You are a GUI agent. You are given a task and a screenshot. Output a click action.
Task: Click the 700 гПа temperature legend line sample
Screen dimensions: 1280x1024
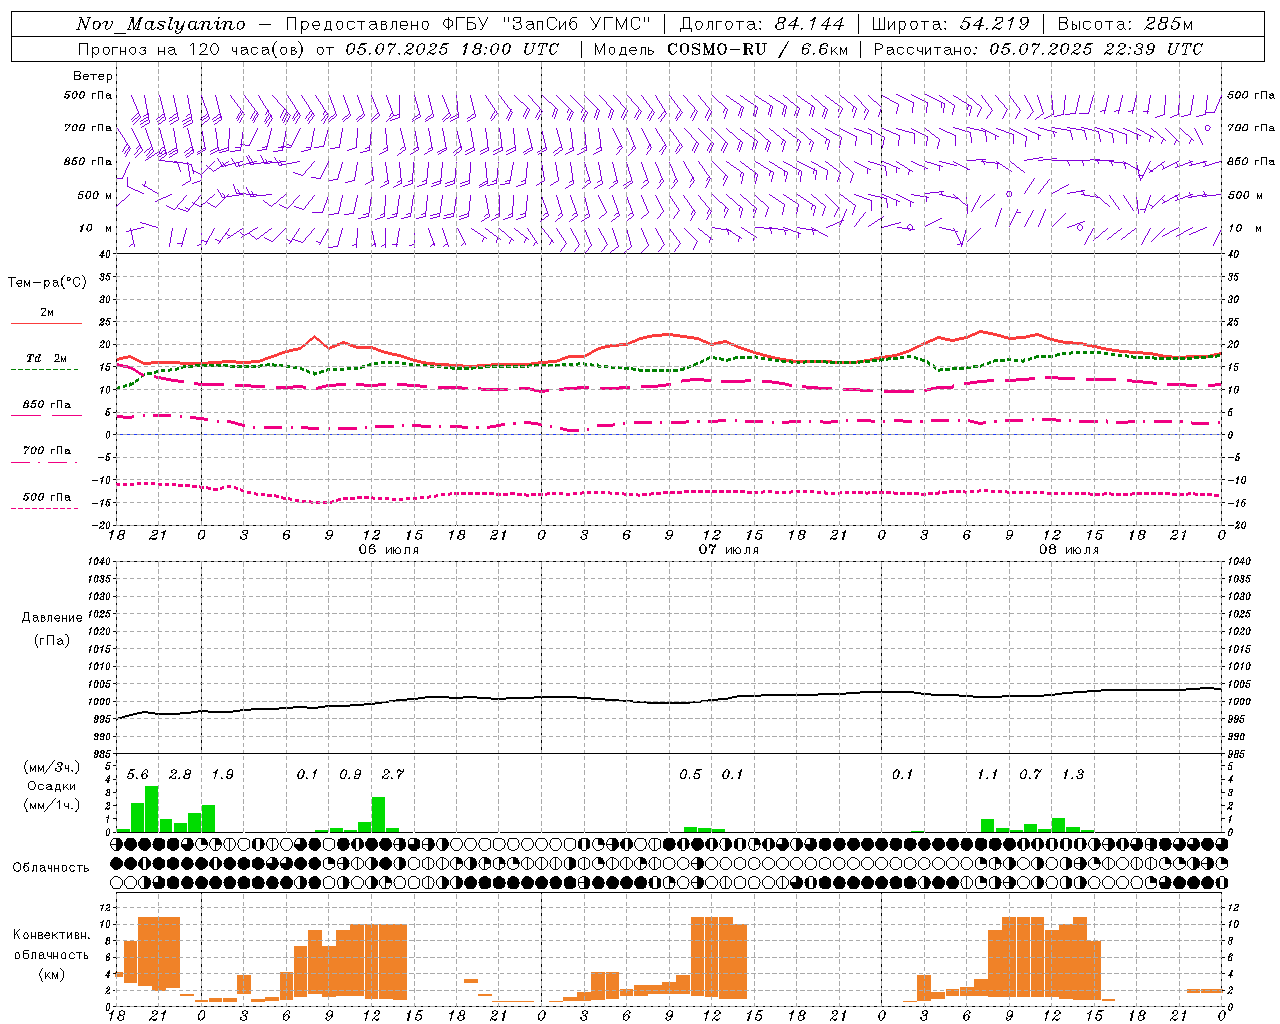point(44,462)
